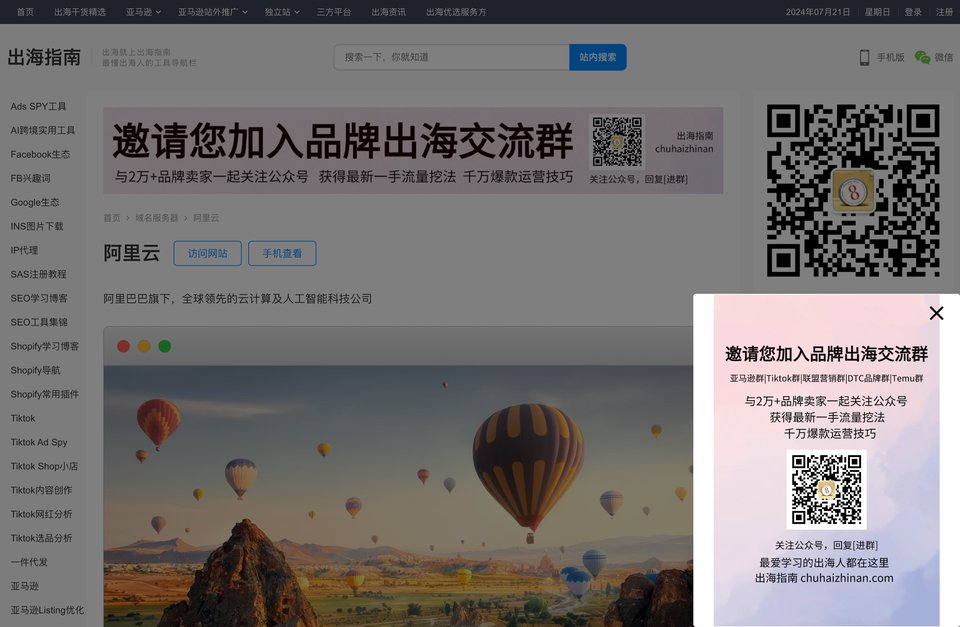Click the large QR code in the sidebar
960x627 pixels.
click(x=853, y=190)
